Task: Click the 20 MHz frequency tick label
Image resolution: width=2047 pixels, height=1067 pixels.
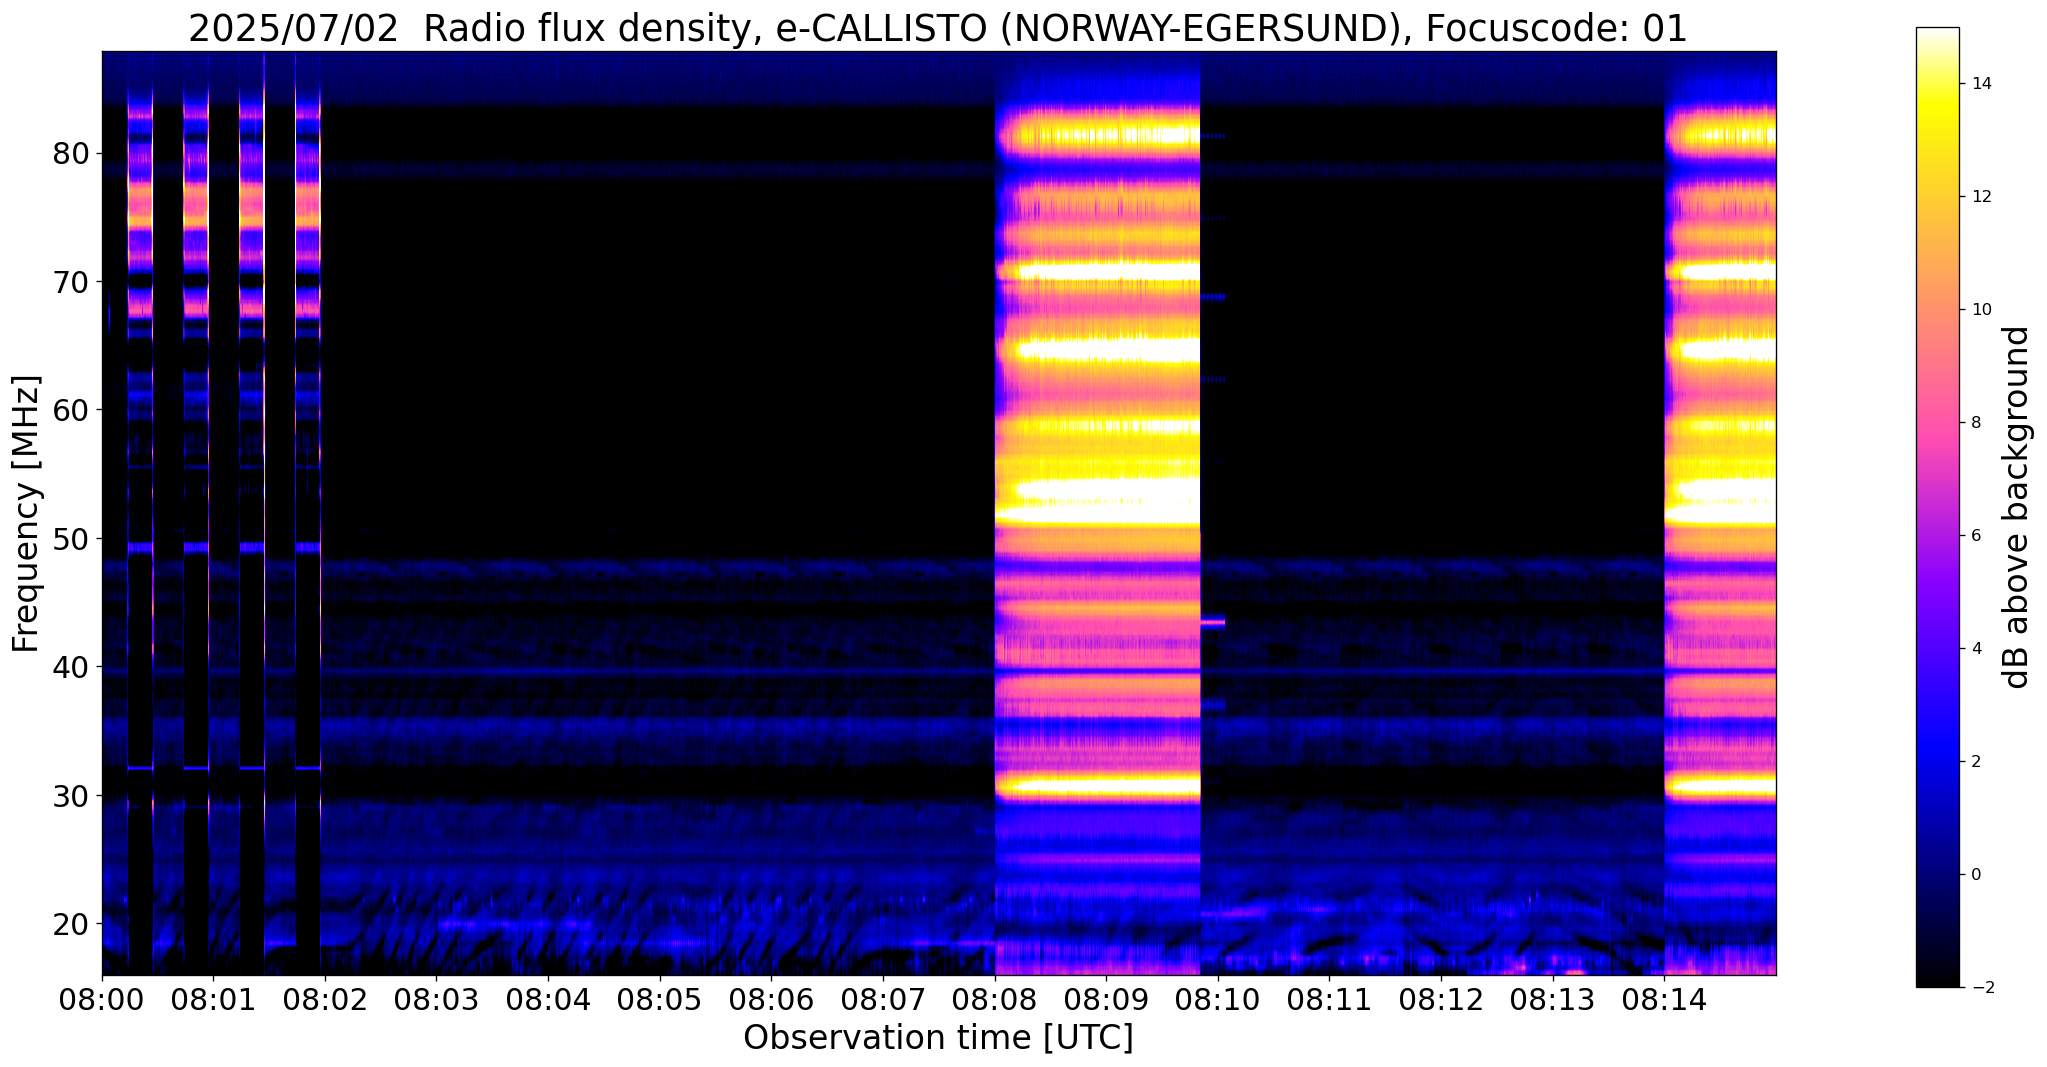Action: (72, 924)
